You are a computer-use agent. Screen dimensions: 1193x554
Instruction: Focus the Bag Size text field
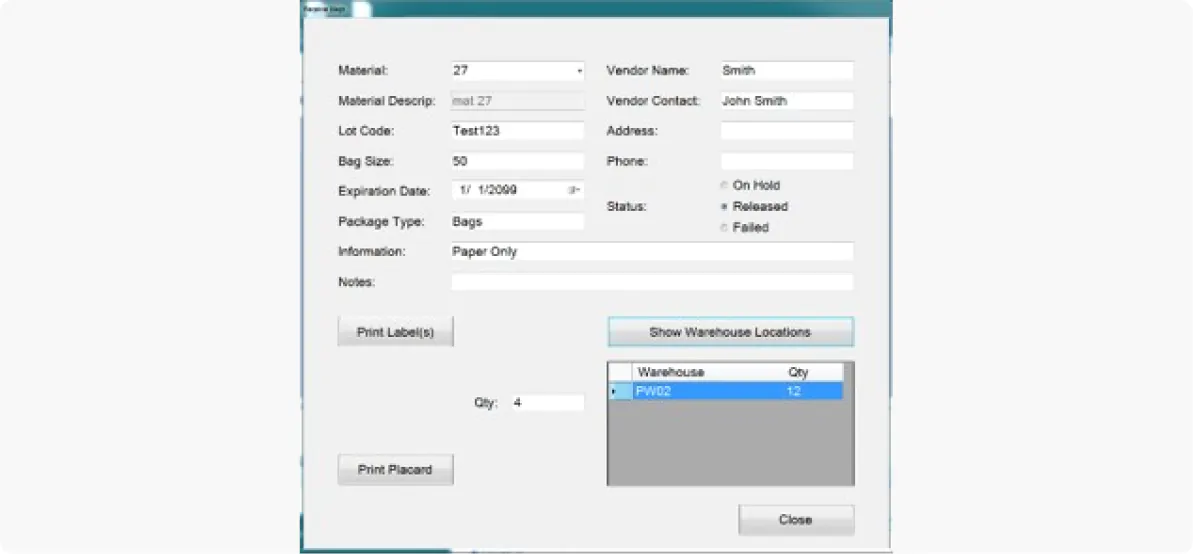[517, 161]
